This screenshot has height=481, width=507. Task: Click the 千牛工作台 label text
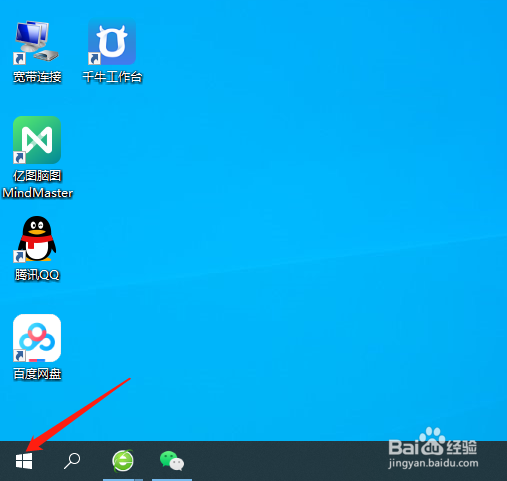112,77
